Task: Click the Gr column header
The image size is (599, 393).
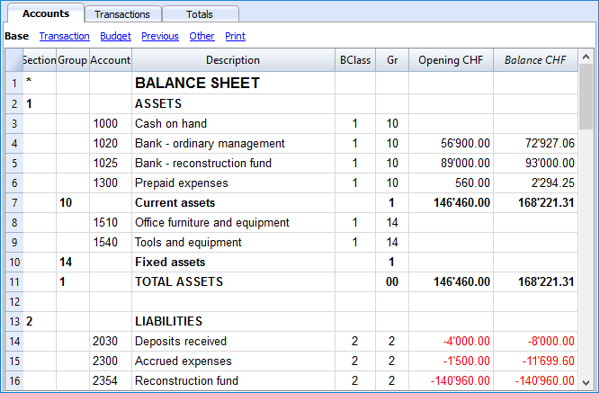Action: click(392, 60)
